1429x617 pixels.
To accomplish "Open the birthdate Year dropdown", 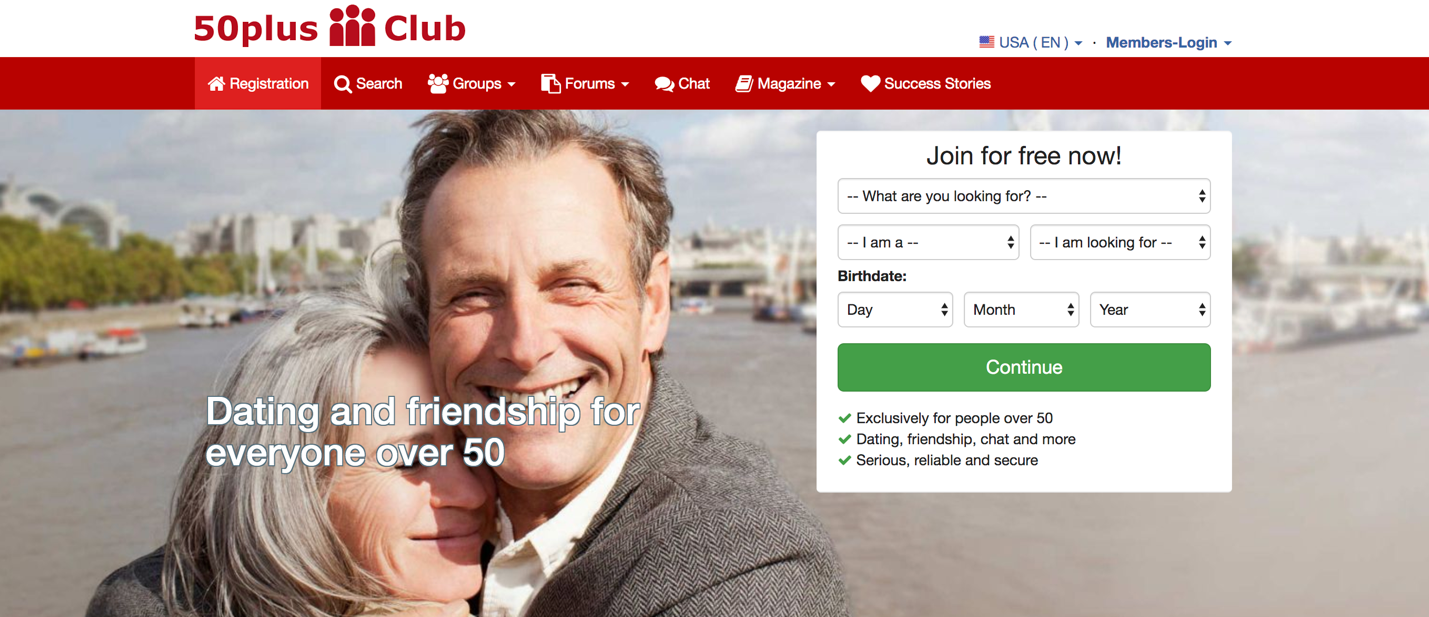I will 1150,310.
